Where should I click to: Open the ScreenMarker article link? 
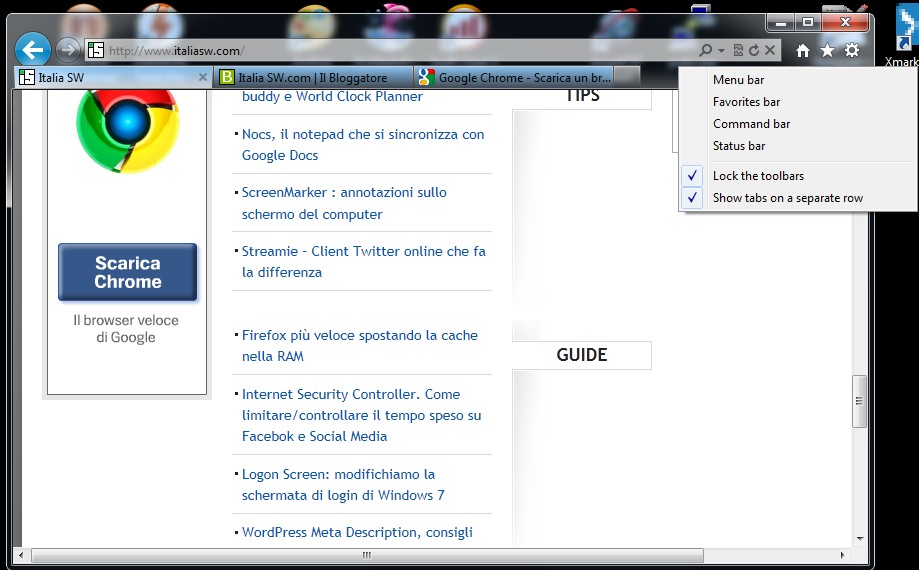click(x=344, y=203)
